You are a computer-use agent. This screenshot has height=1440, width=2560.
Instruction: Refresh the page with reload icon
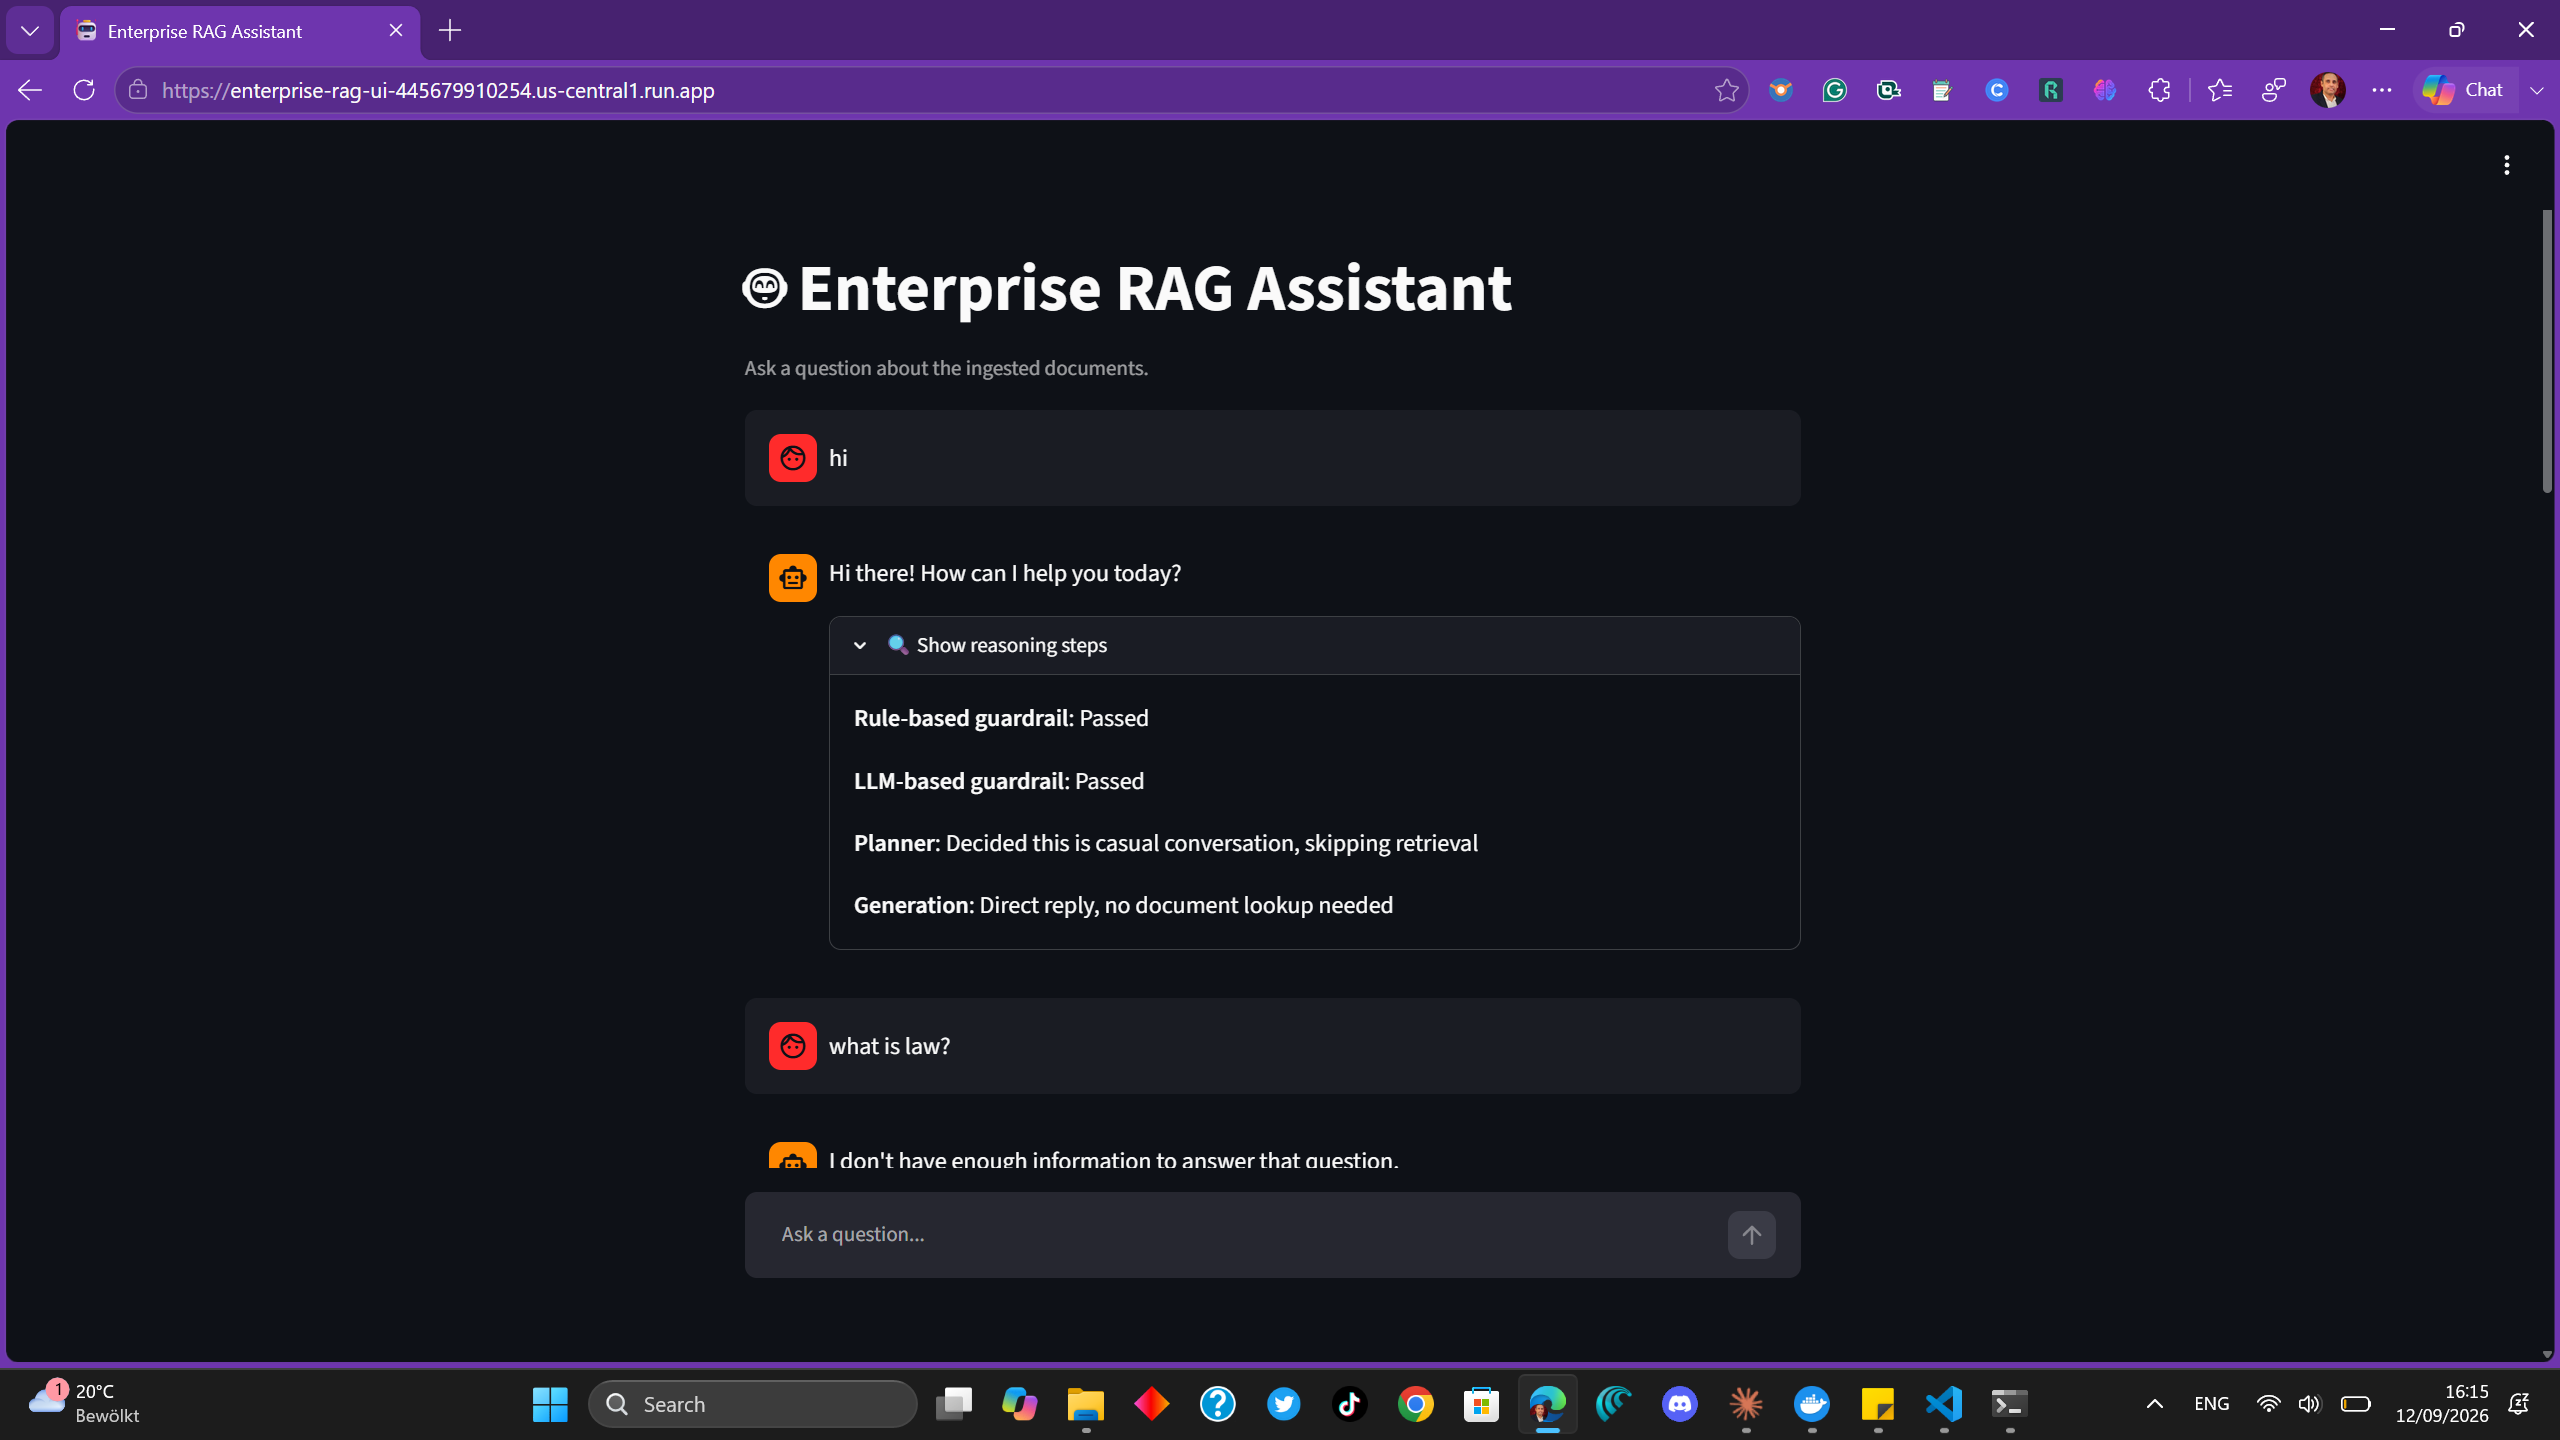tap(84, 90)
